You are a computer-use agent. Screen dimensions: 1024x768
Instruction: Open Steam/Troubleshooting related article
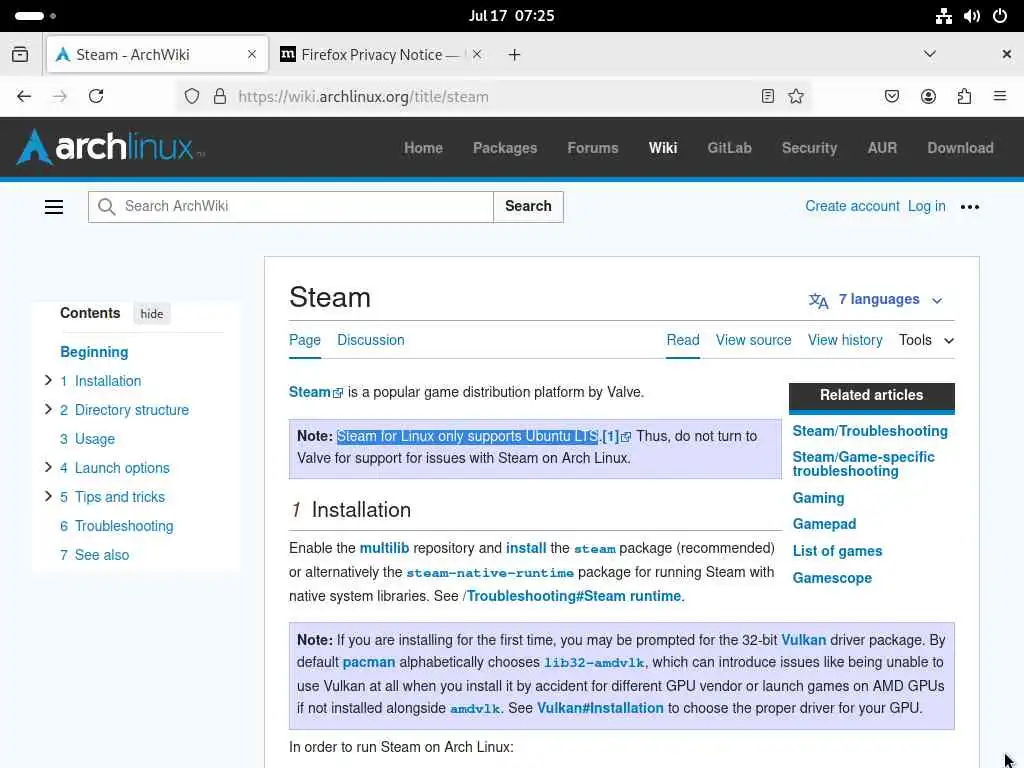coord(870,431)
